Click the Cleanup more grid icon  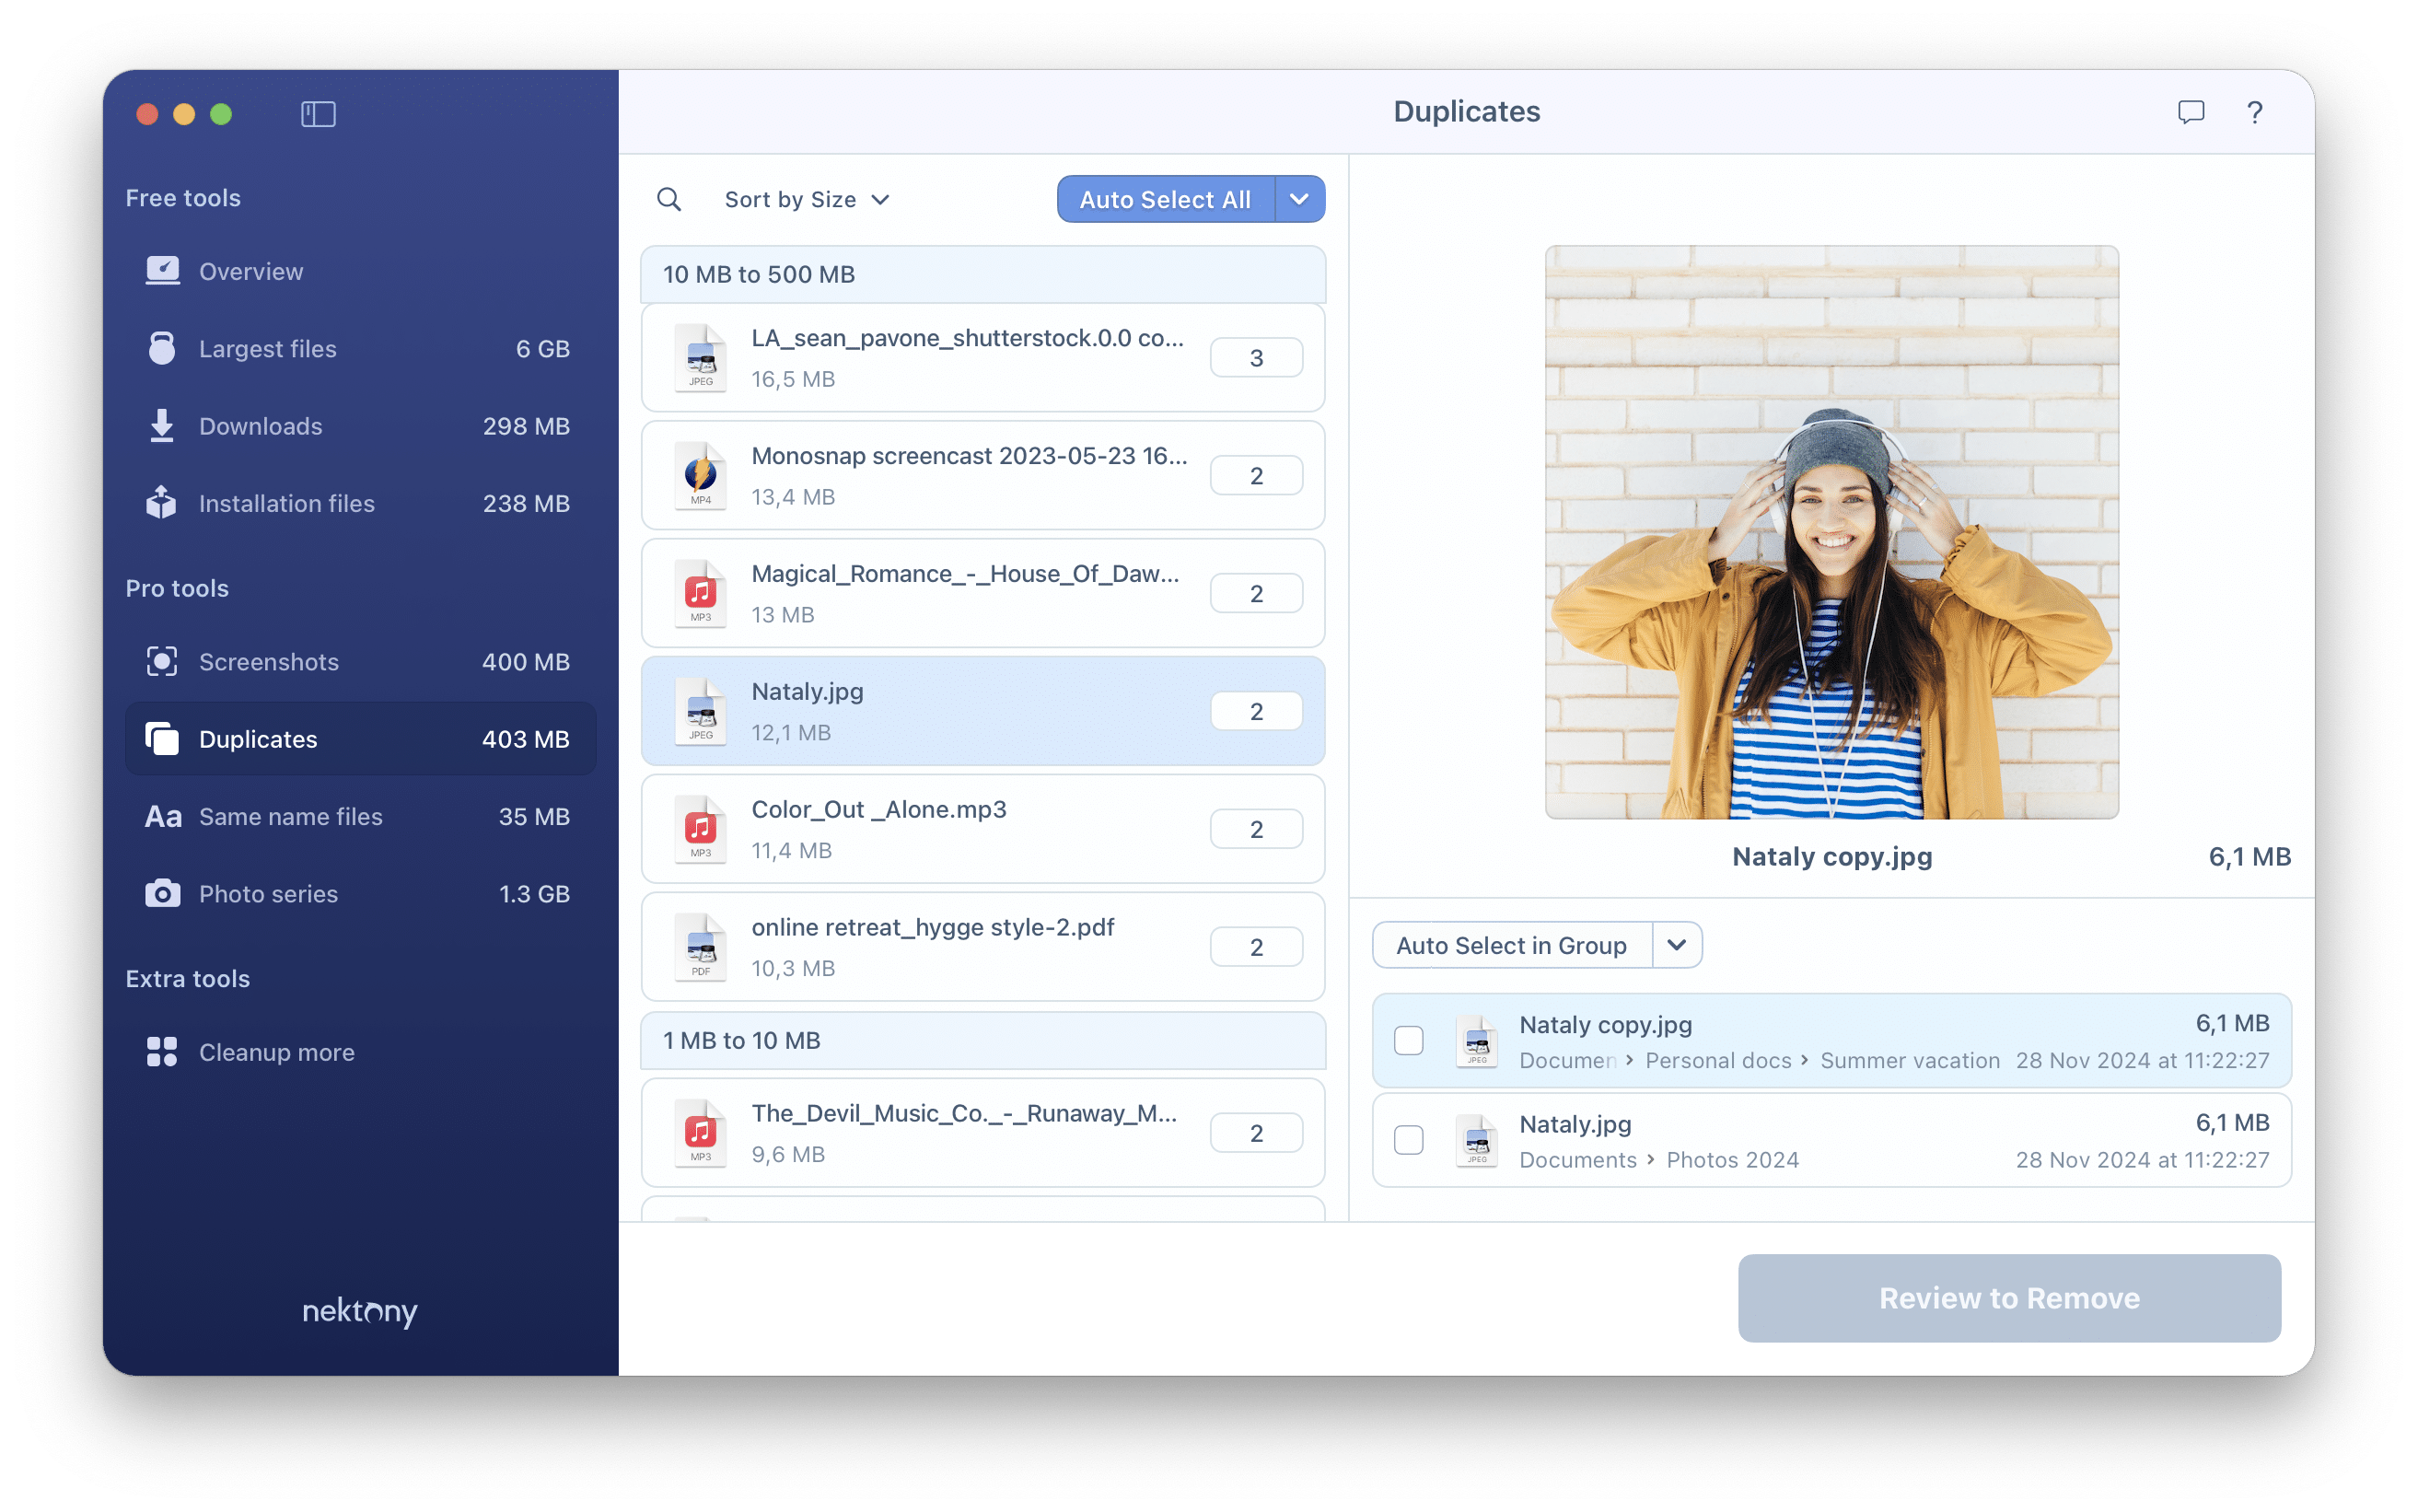162,1052
